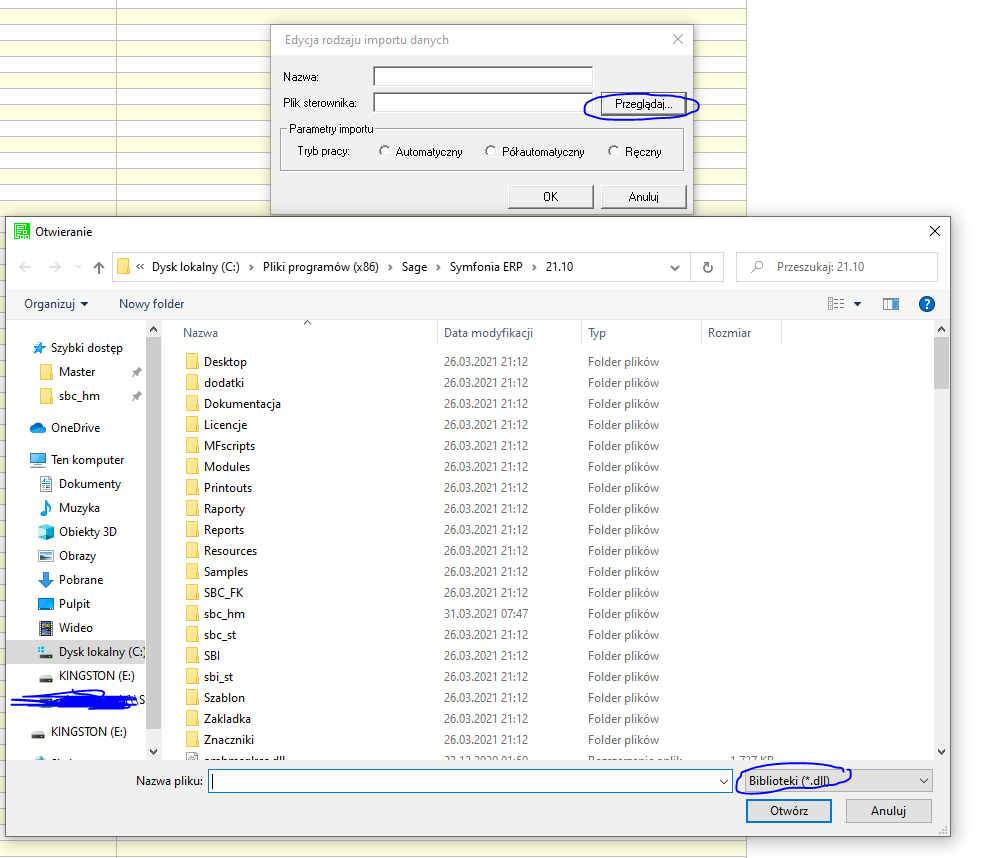Click the Up one level arrow icon
This screenshot has width=981, height=858.
[x=99, y=267]
